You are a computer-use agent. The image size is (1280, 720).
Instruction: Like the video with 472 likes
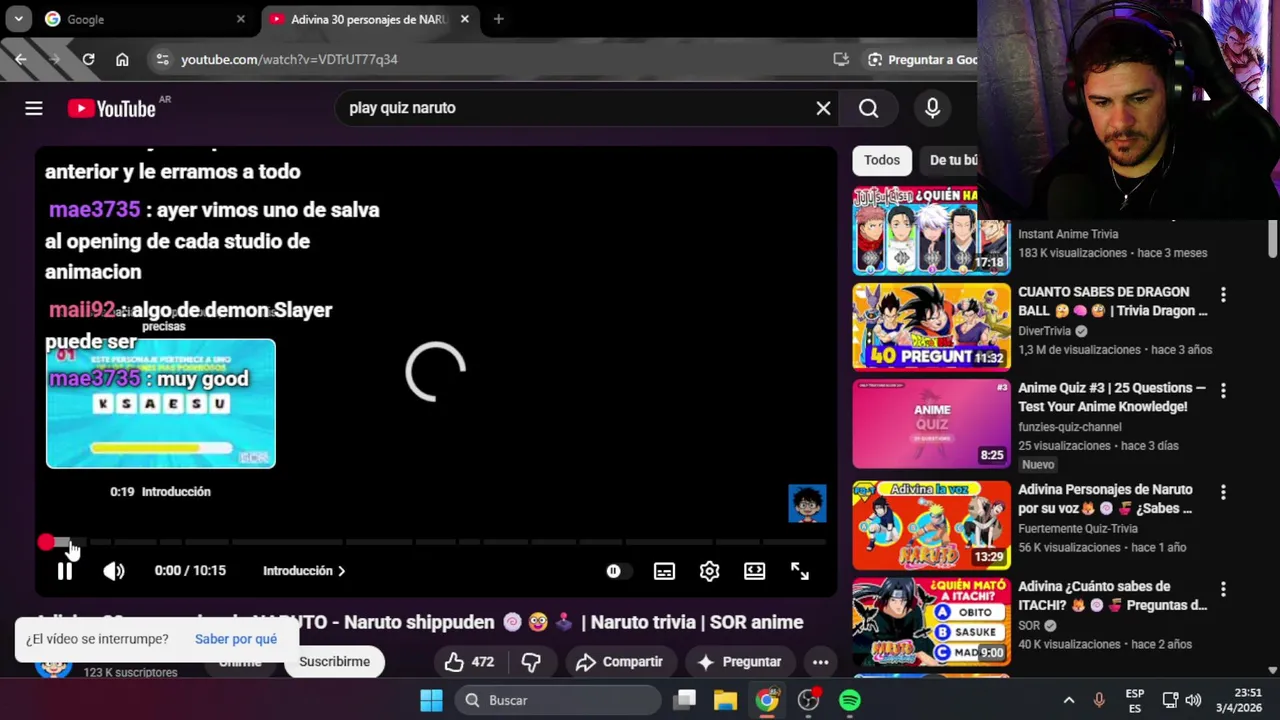coord(470,662)
